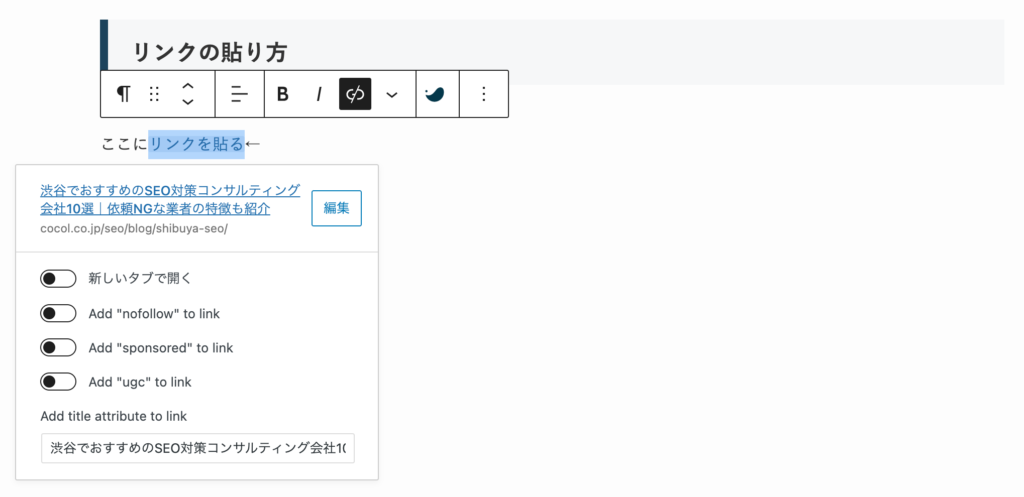Toggle italic formatting
The width and height of the screenshot is (1024, 497).
[319, 94]
